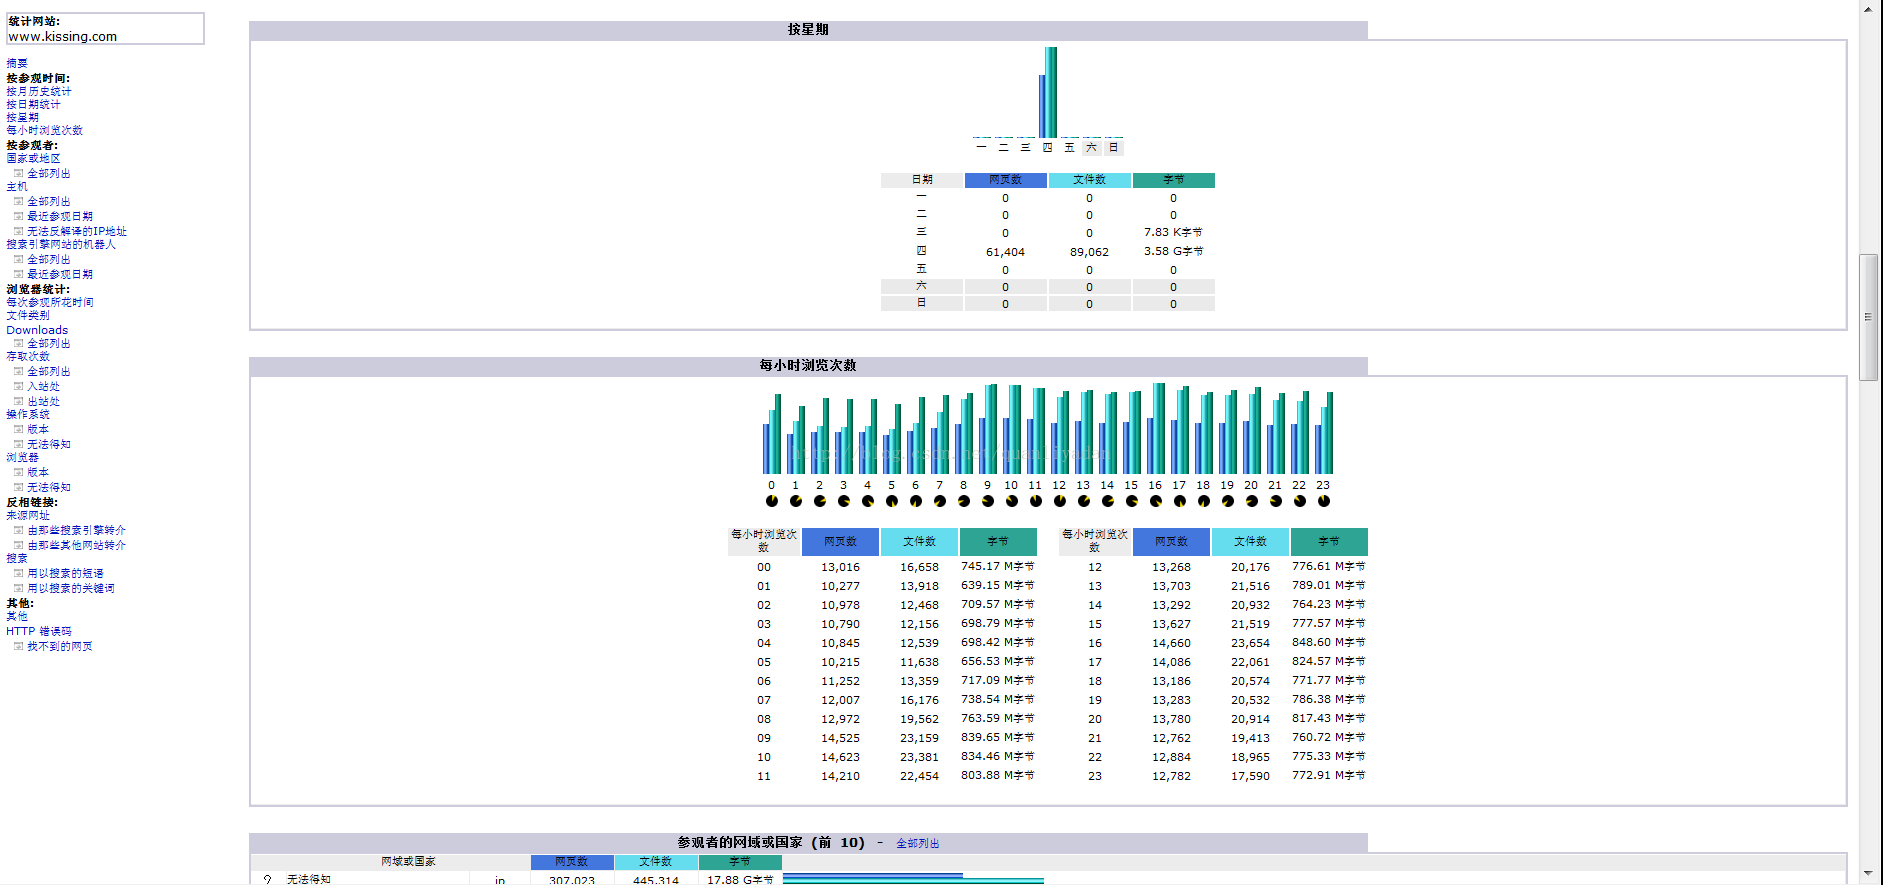Open the HTTP 错误码 link
This screenshot has width=1883, height=885.
[39, 631]
